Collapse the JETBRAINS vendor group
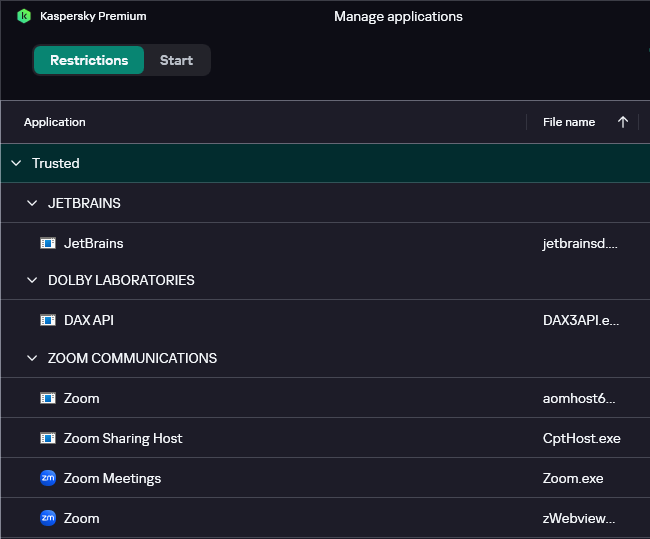The image size is (650, 539). [32, 203]
